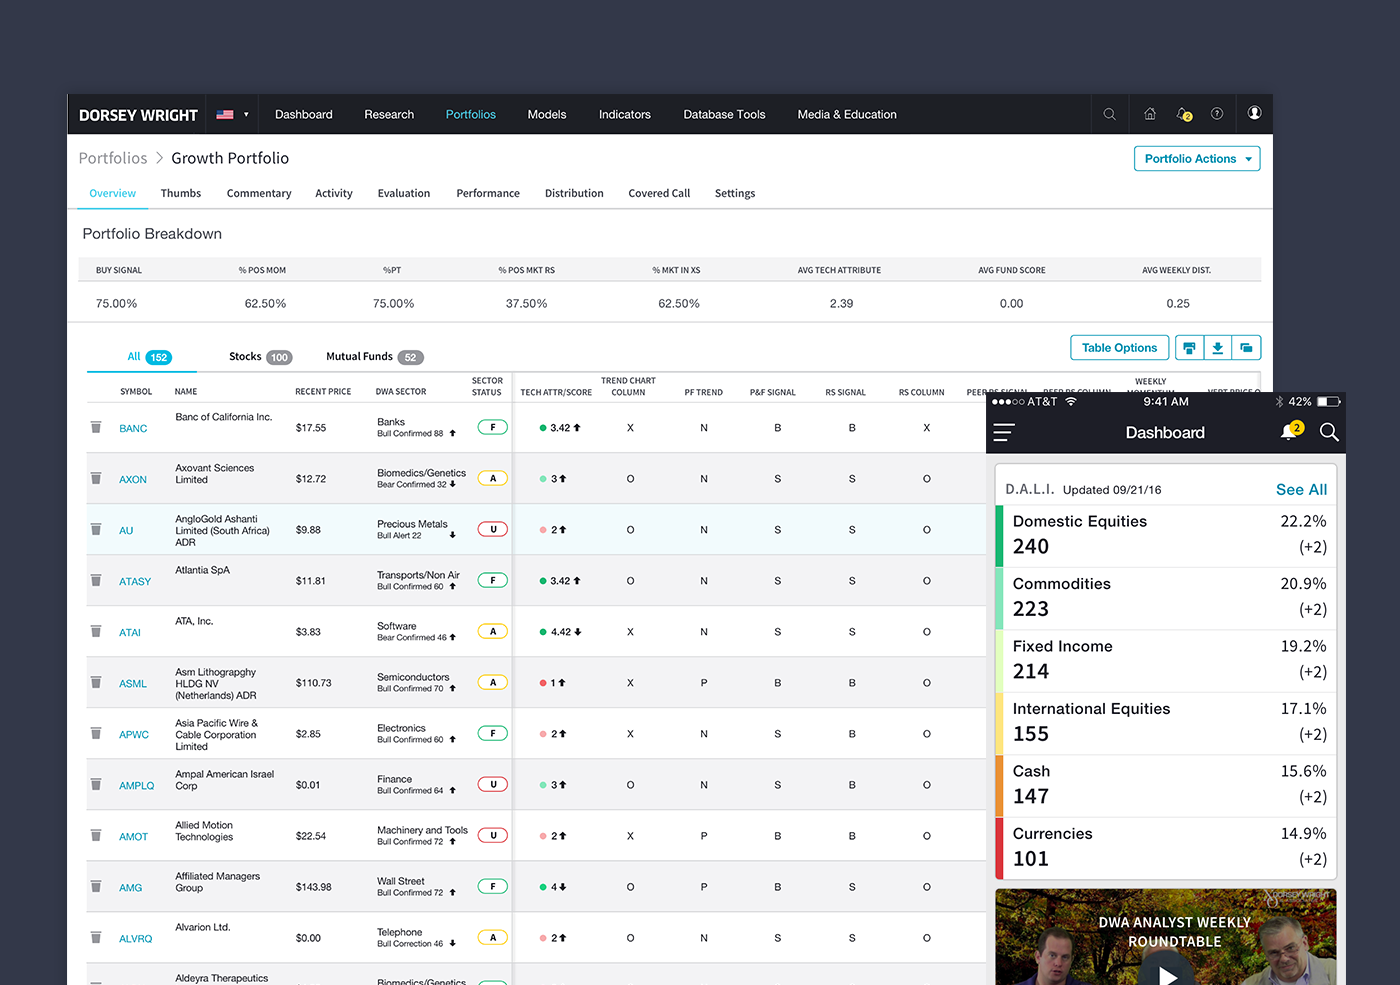
Task: Open the Media & Education menu
Action: click(847, 115)
